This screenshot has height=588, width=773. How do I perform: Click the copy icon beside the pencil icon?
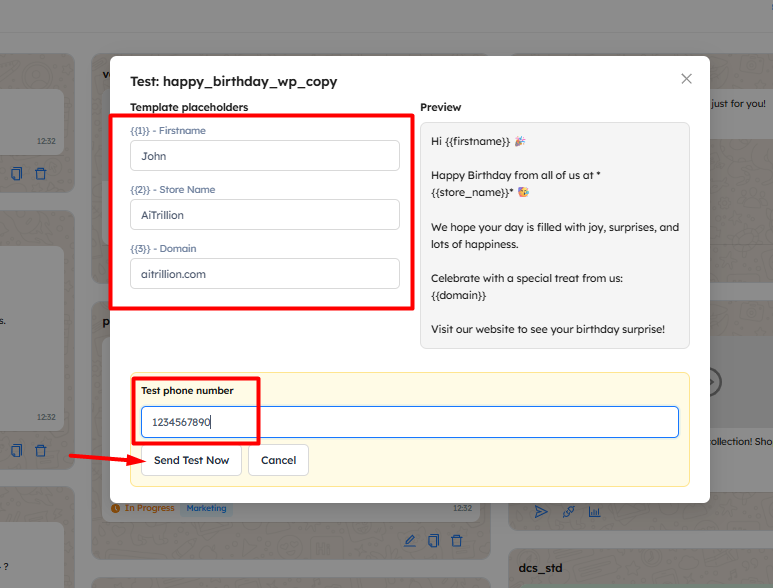(x=433, y=541)
